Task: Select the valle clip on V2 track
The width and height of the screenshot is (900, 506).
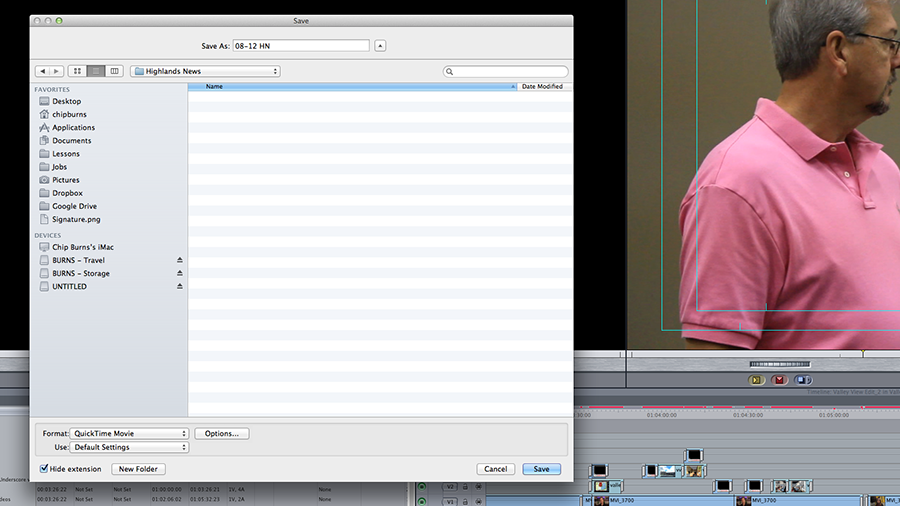Action: tap(607, 486)
